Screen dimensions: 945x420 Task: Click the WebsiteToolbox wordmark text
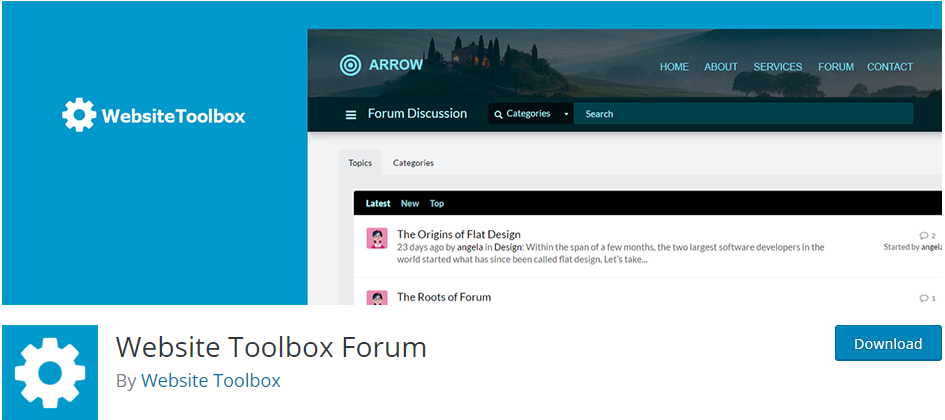click(x=174, y=116)
